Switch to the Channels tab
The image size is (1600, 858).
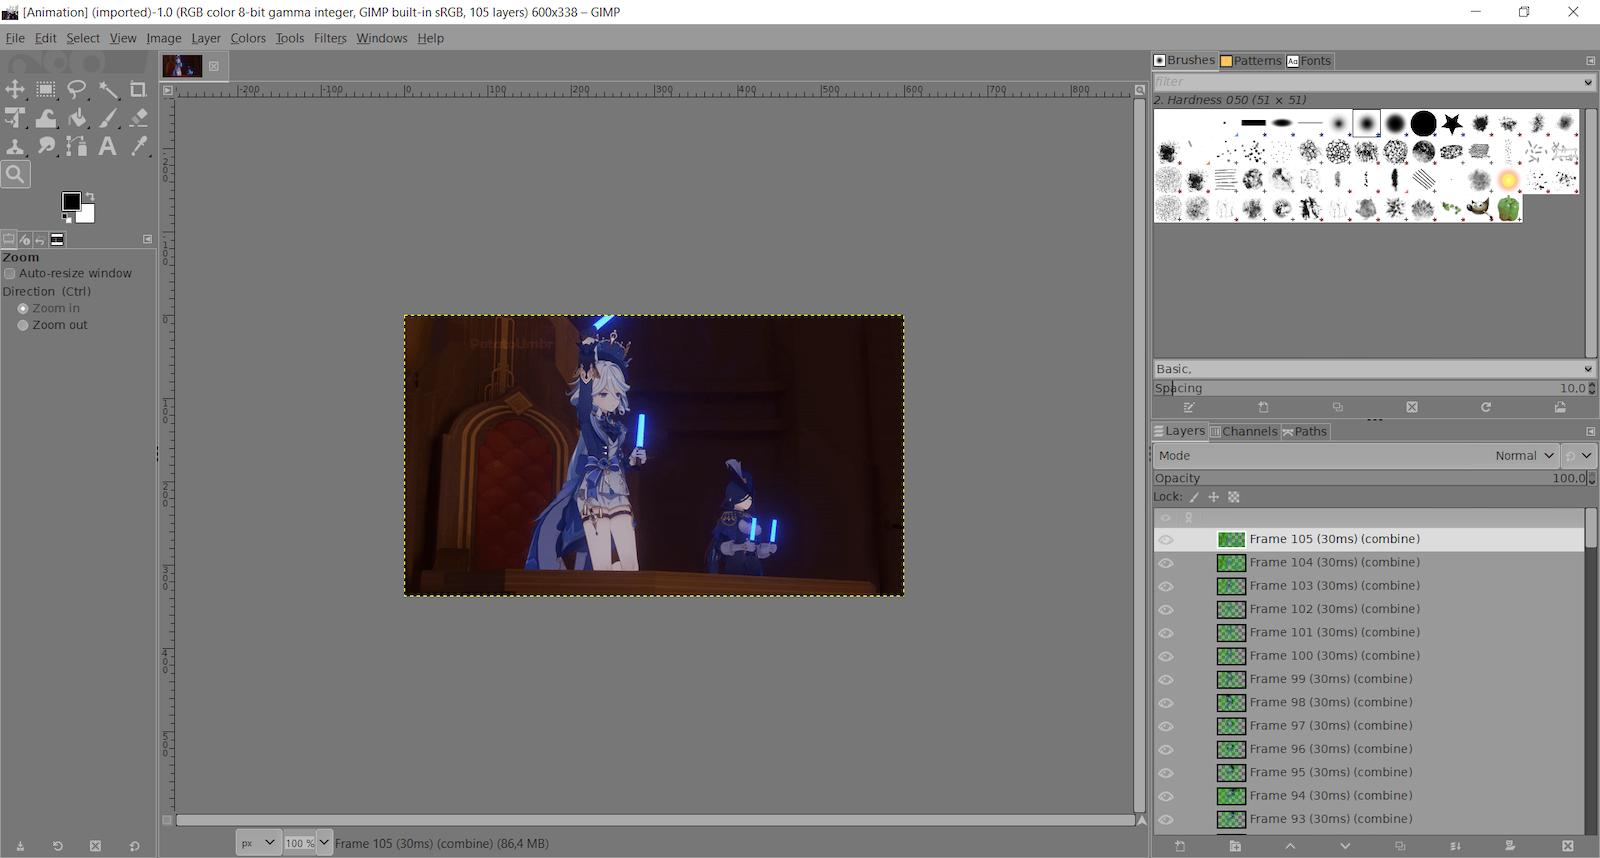pyautogui.click(x=1244, y=432)
